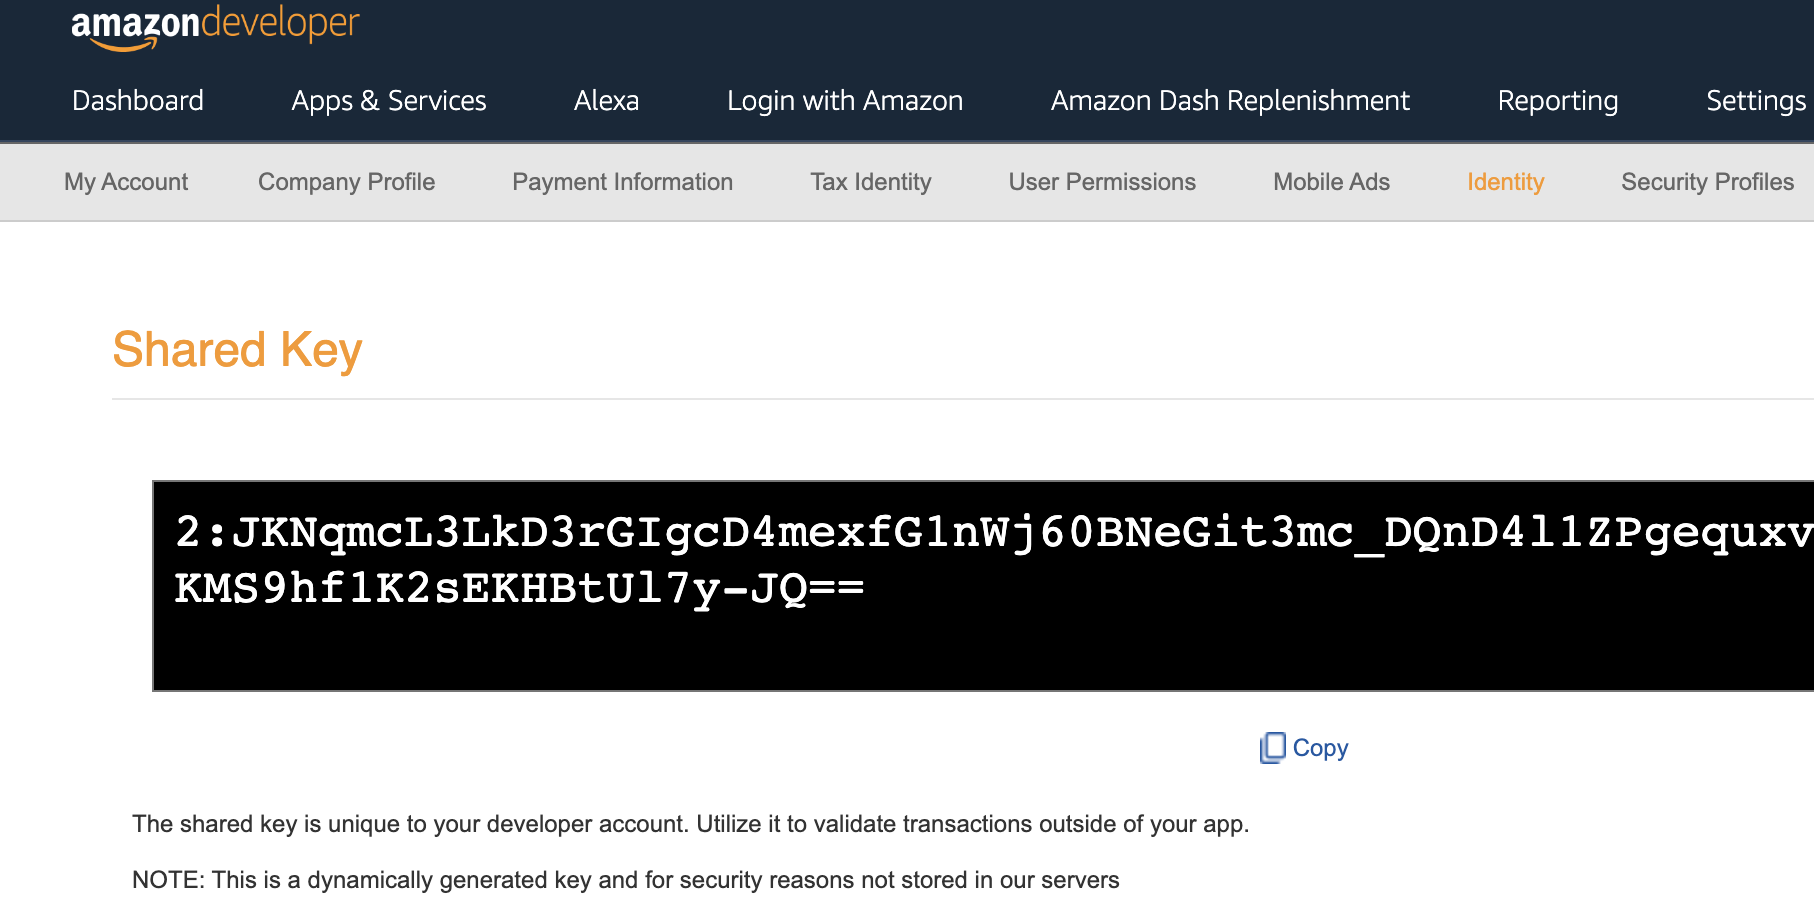Switch to the Company Profile tab

[346, 181]
